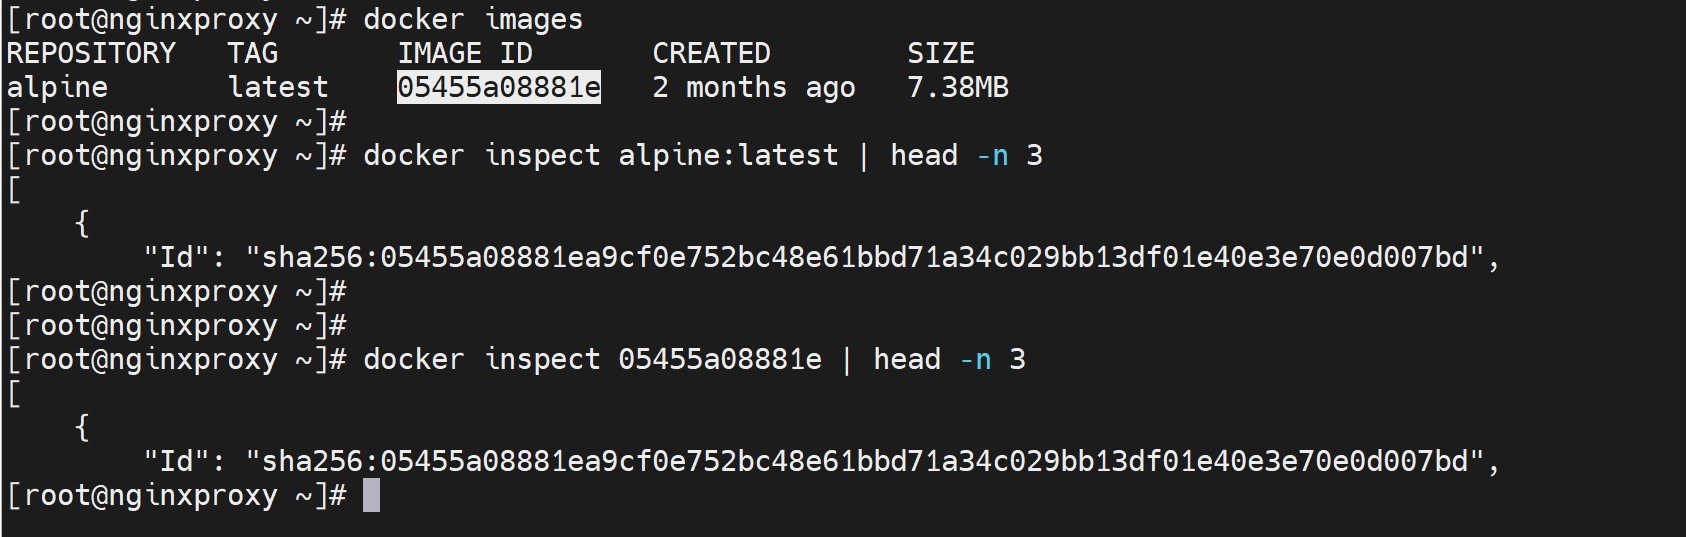Click the IMAGE ID column header

[x=465, y=54]
